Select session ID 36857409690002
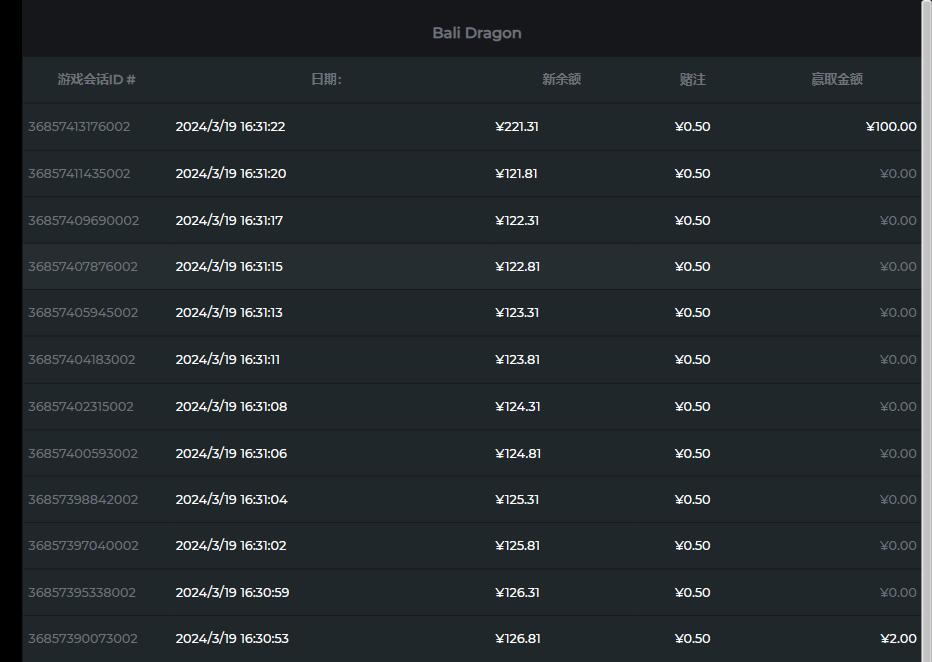 point(83,221)
